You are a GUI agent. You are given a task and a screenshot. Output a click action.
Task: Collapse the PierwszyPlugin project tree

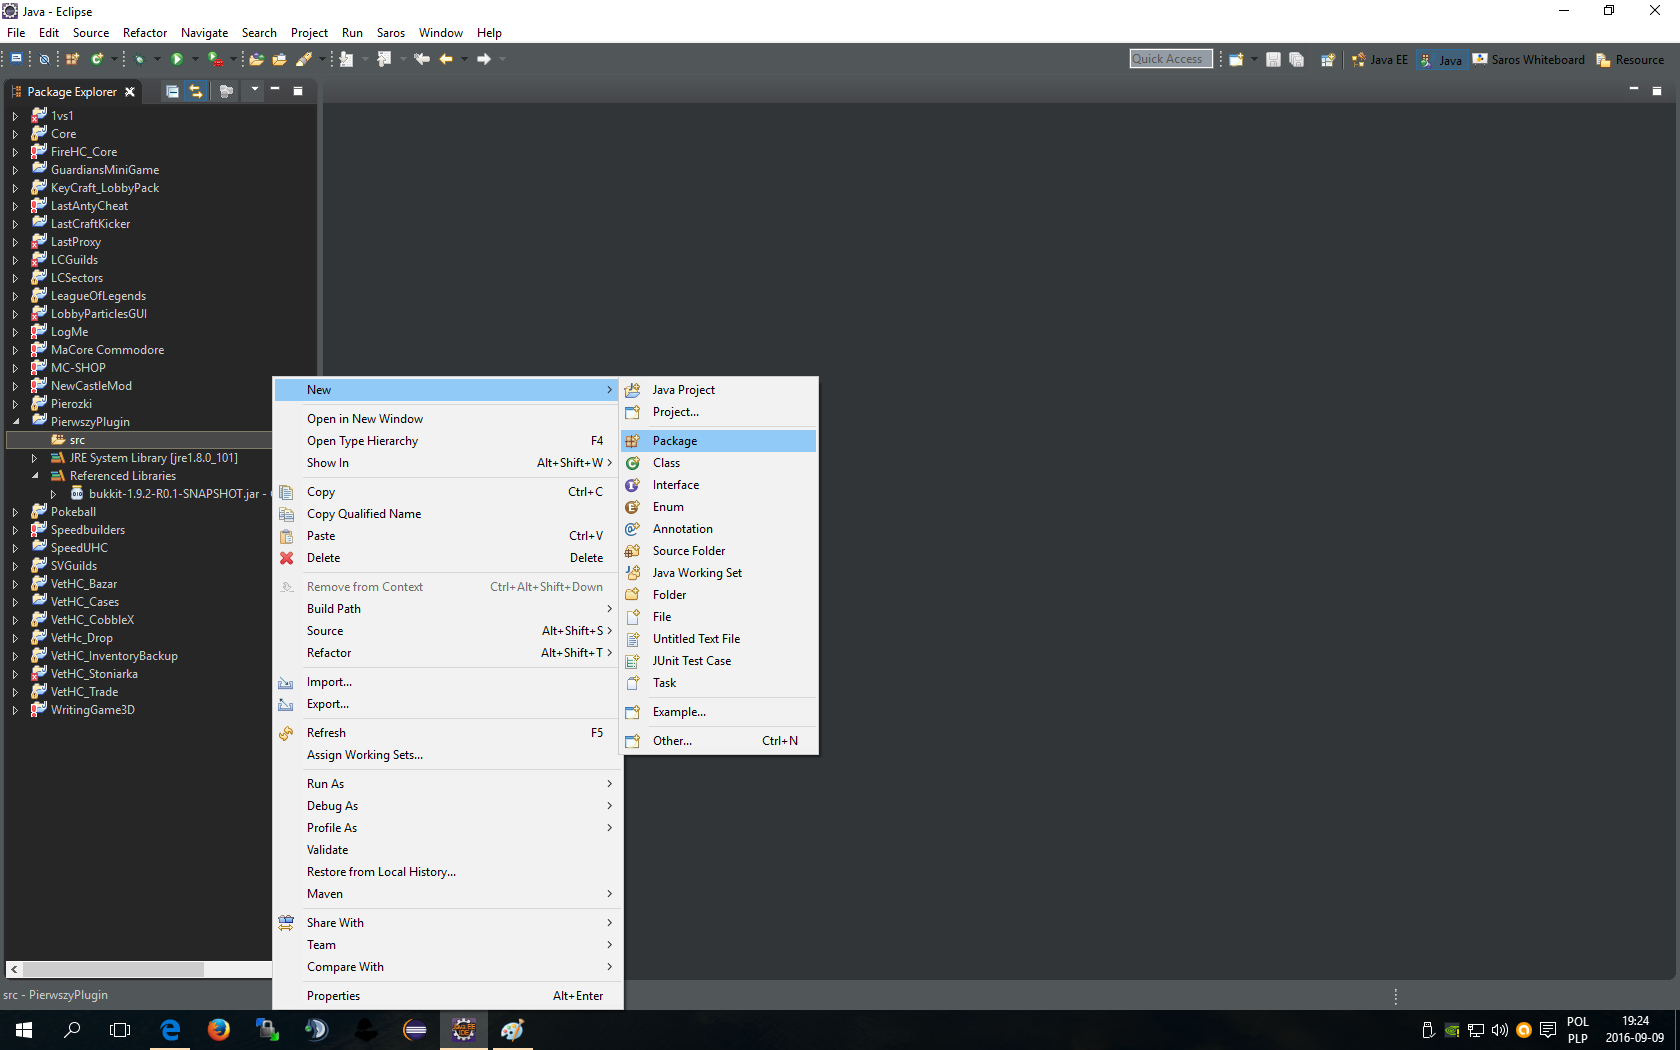coord(16,422)
